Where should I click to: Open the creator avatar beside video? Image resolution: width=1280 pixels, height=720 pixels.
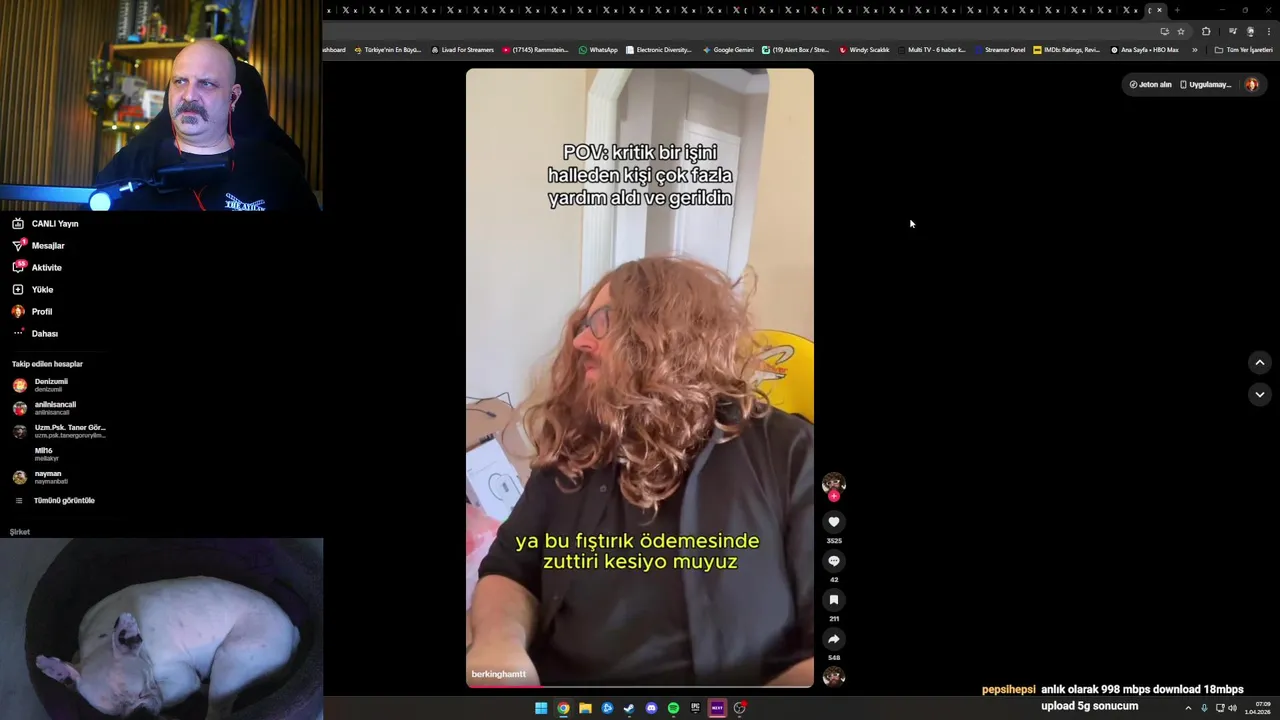pos(834,484)
